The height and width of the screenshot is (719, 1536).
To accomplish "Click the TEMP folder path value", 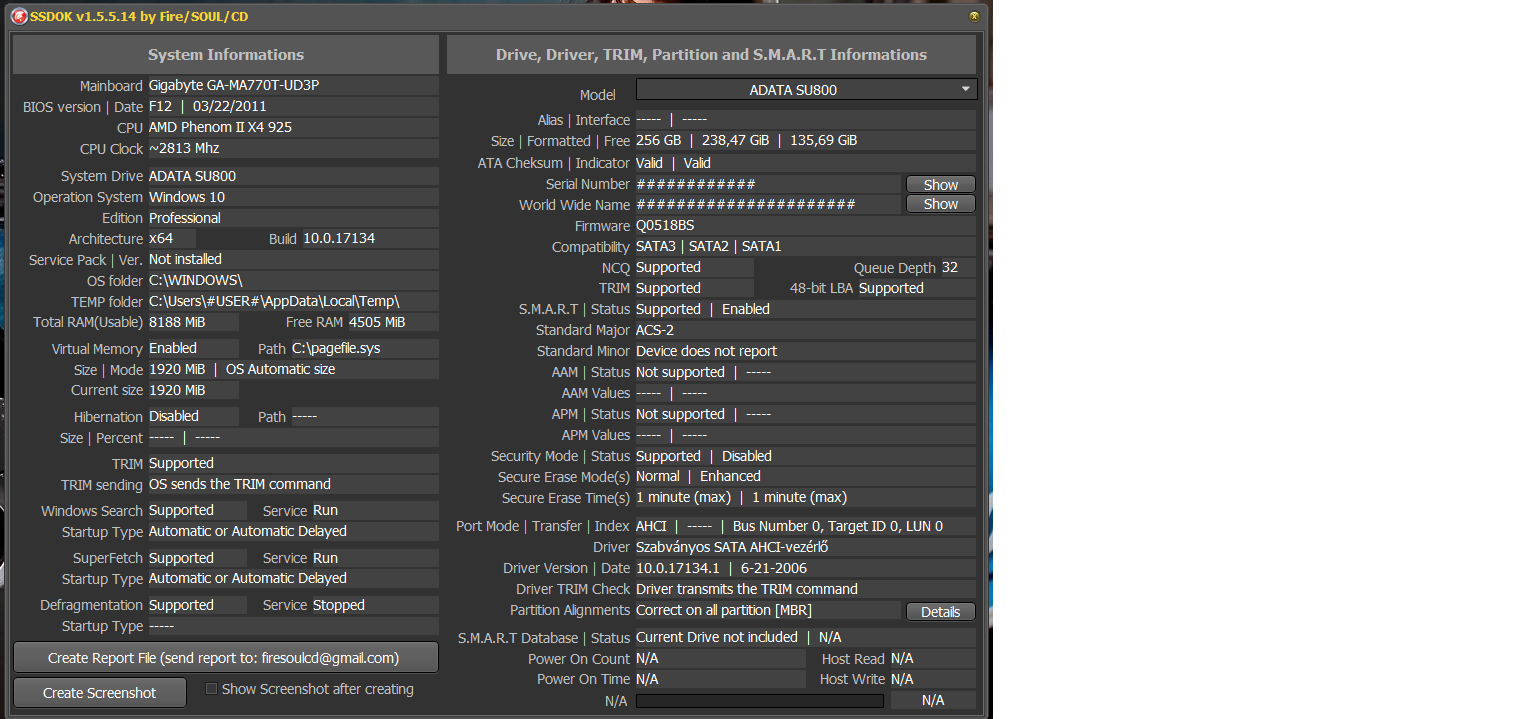I will [293, 302].
